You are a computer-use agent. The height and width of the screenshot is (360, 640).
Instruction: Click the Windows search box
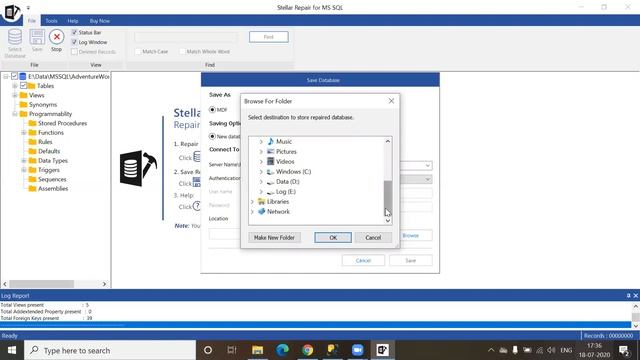pos(110,350)
